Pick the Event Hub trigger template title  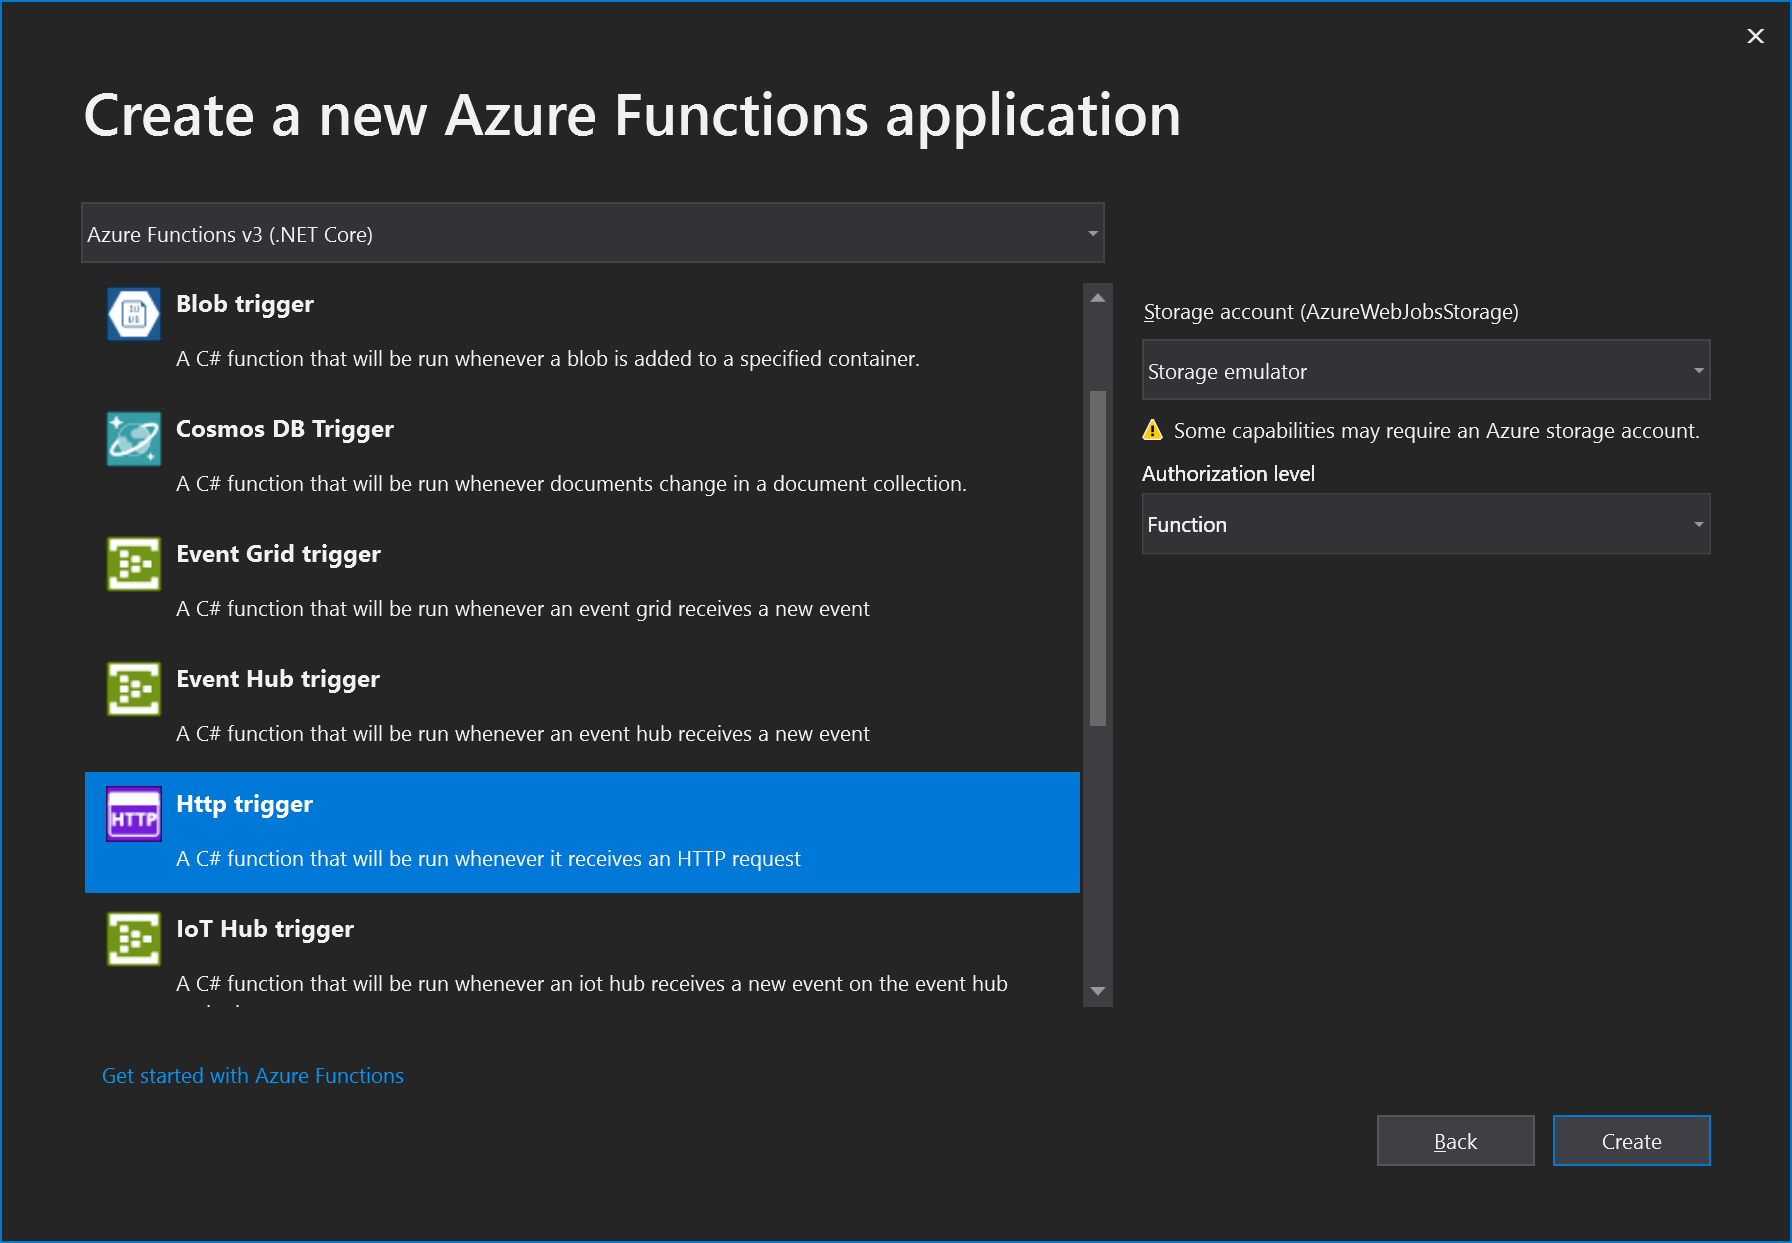click(x=278, y=679)
